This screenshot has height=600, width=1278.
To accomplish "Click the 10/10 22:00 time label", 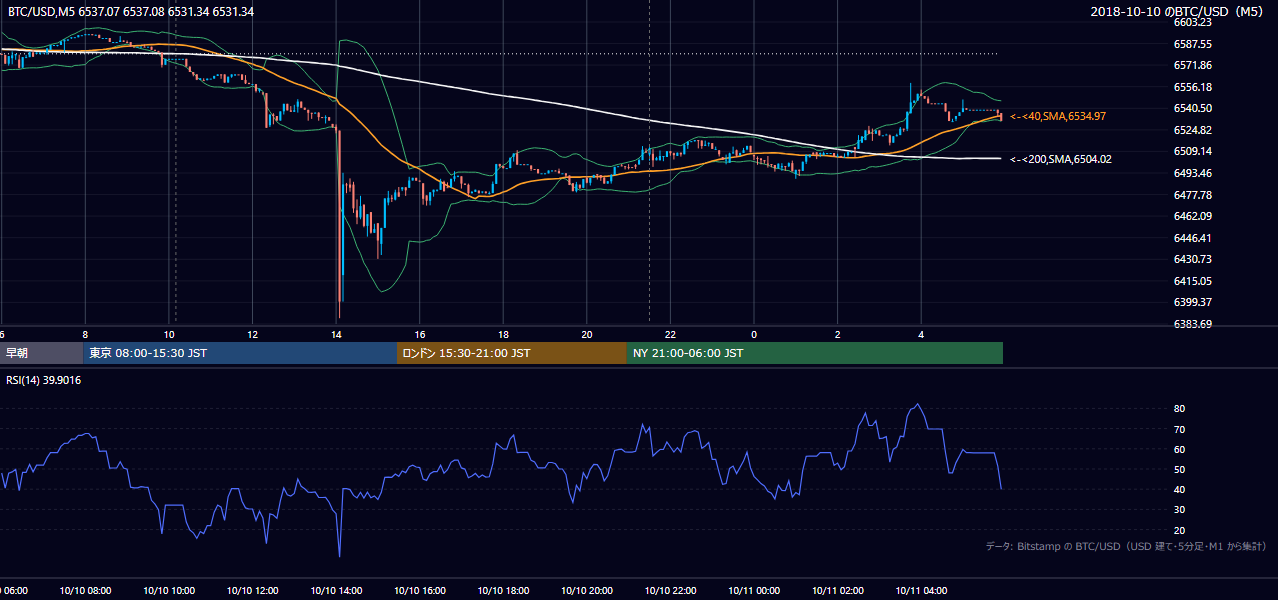I will coord(671,591).
